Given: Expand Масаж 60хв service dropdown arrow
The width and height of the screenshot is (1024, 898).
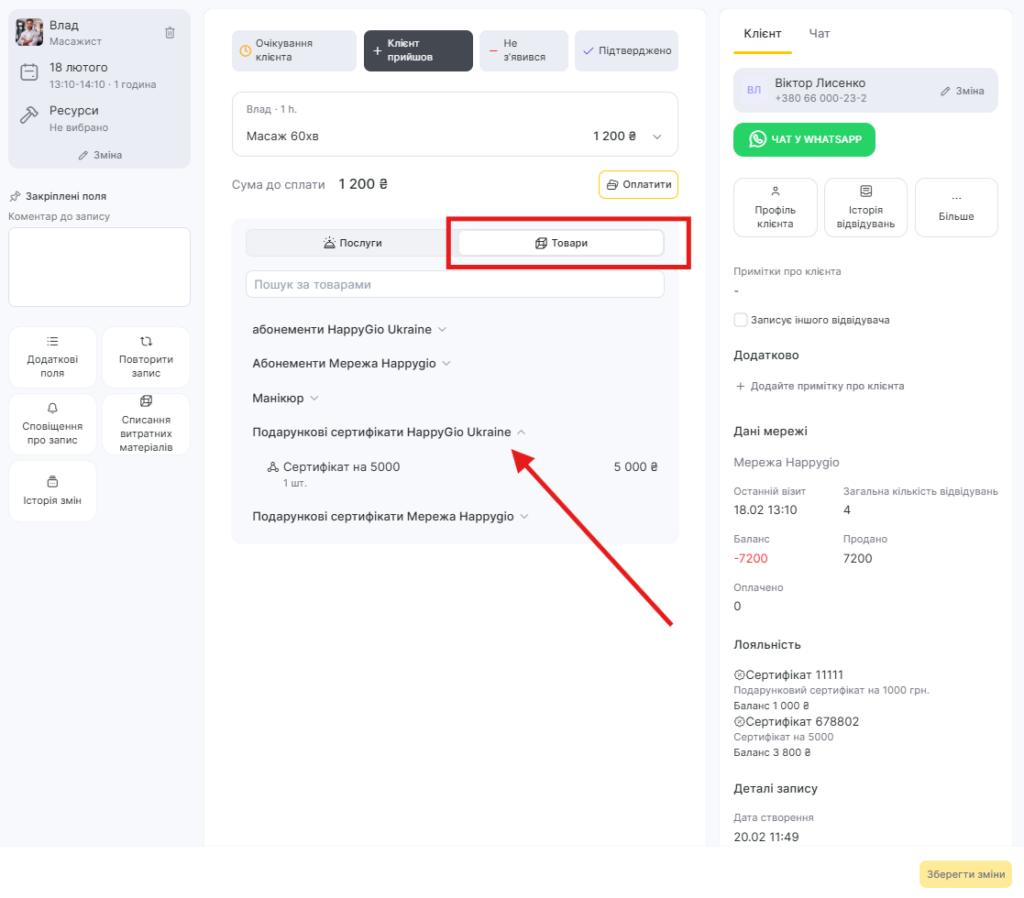Looking at the screenshot, I should tap(657, 137).
